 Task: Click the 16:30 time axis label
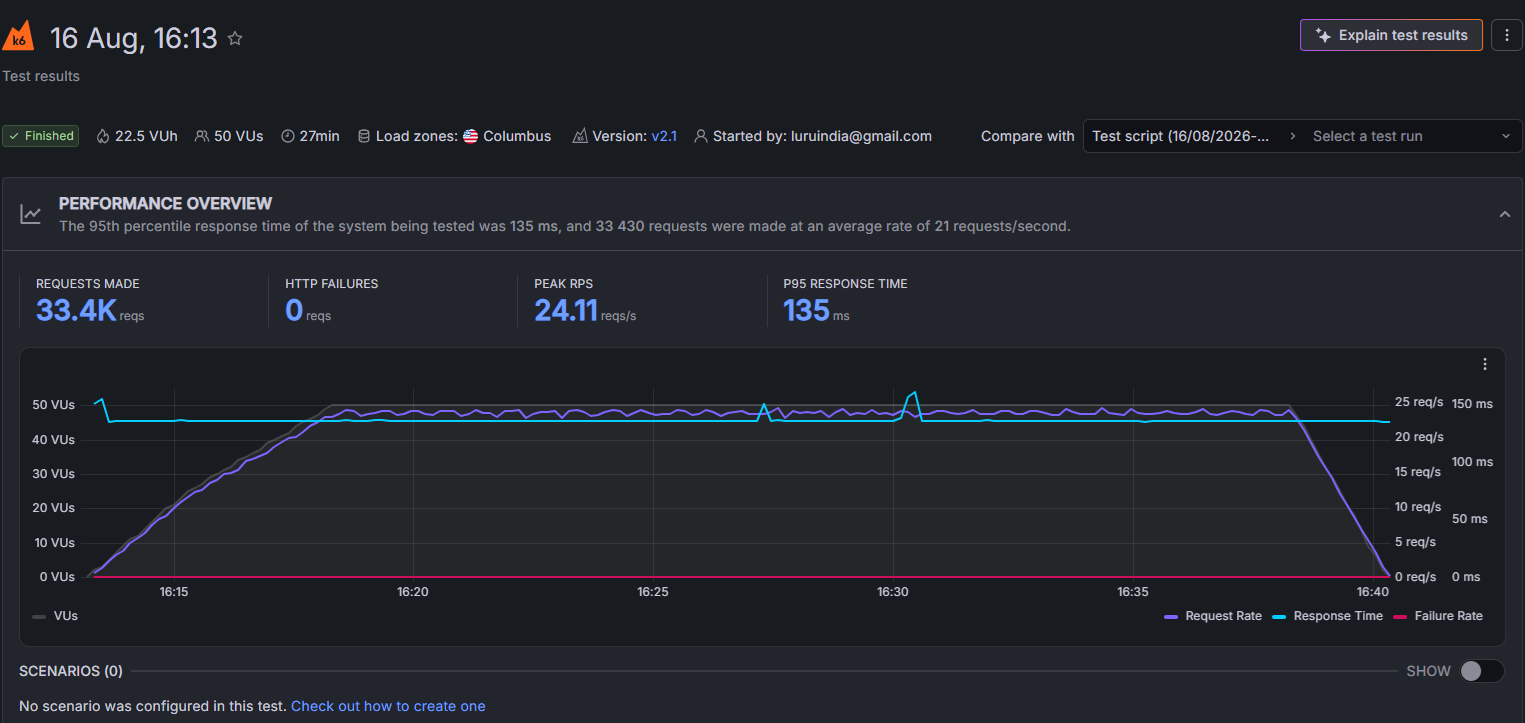coord(892,592)
